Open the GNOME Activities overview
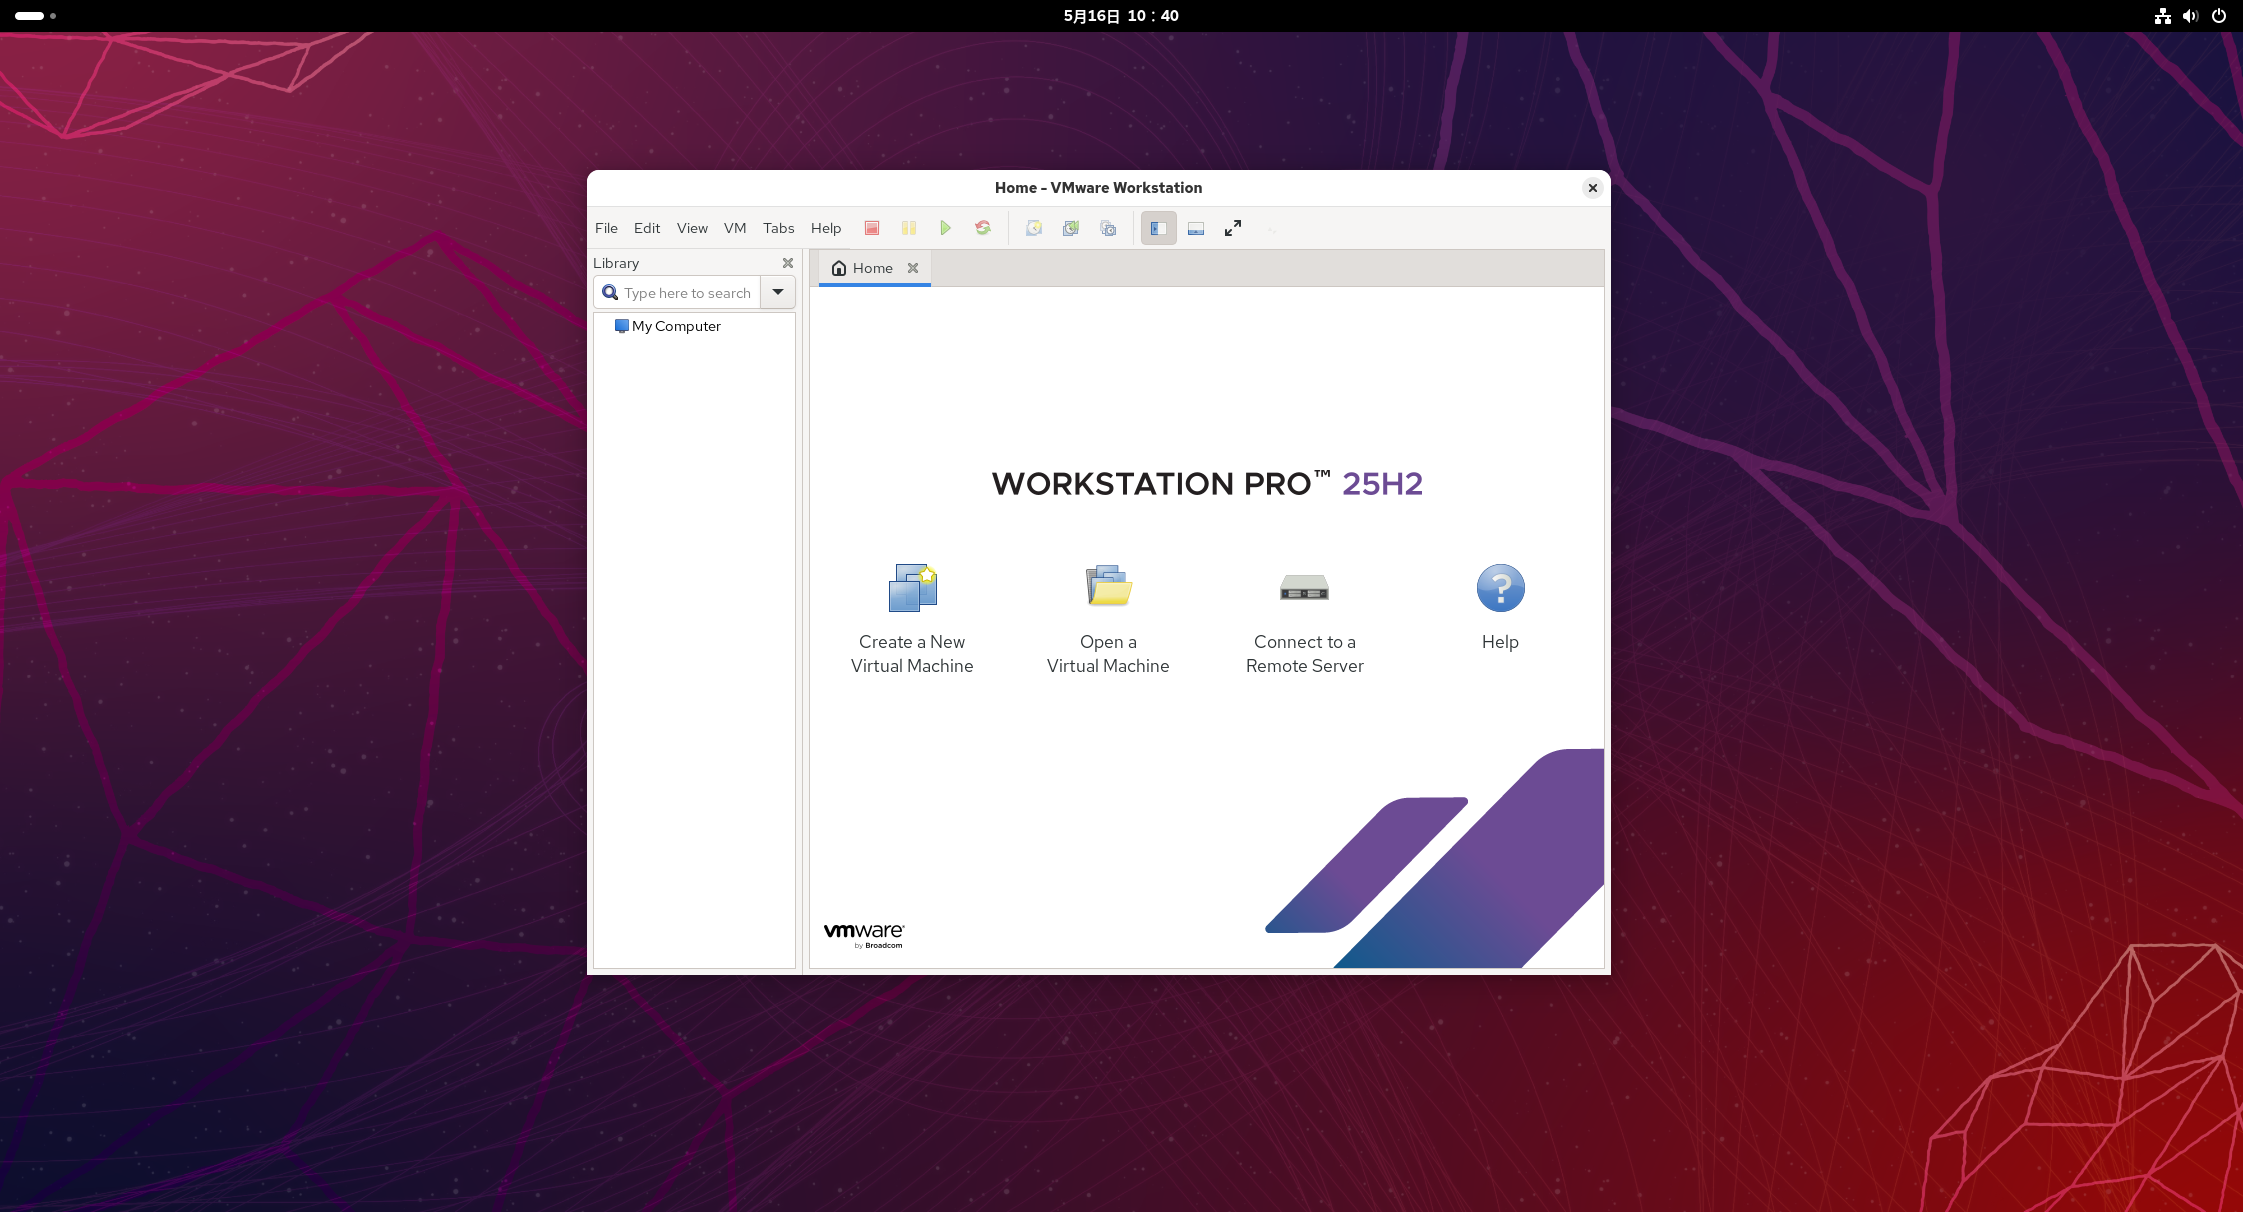The width and height of the screenshot is (2243, 1212). [35, 16]
